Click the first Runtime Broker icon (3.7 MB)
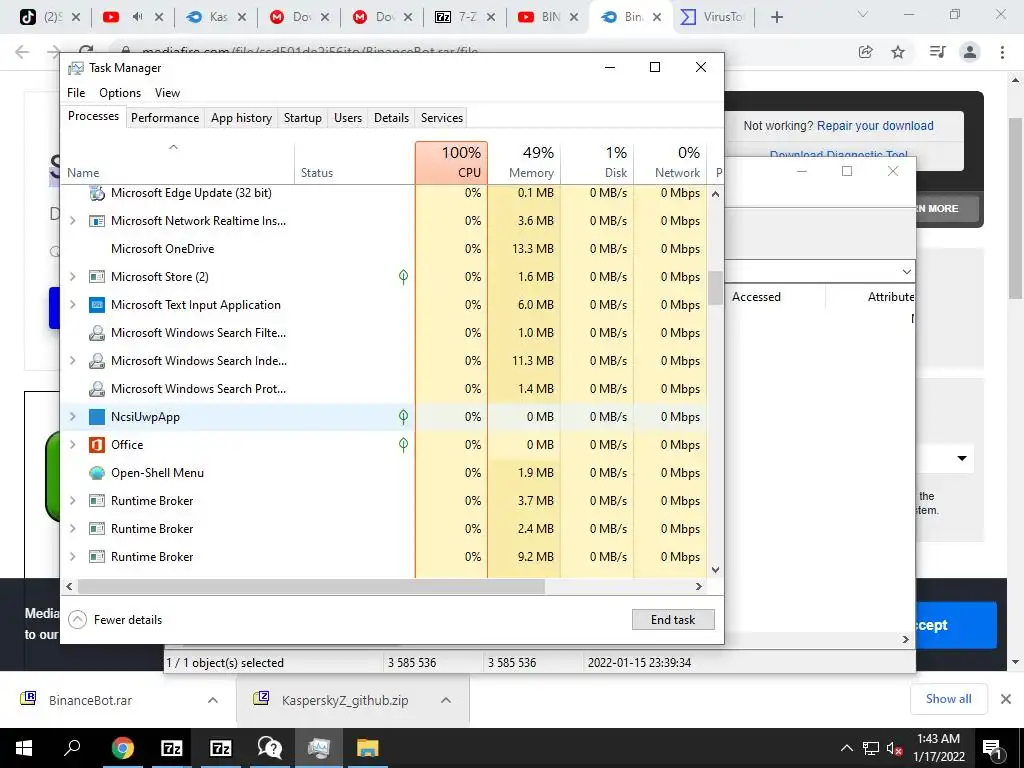The width and height of the screenshot is (1024, 768). click(97, 501)
